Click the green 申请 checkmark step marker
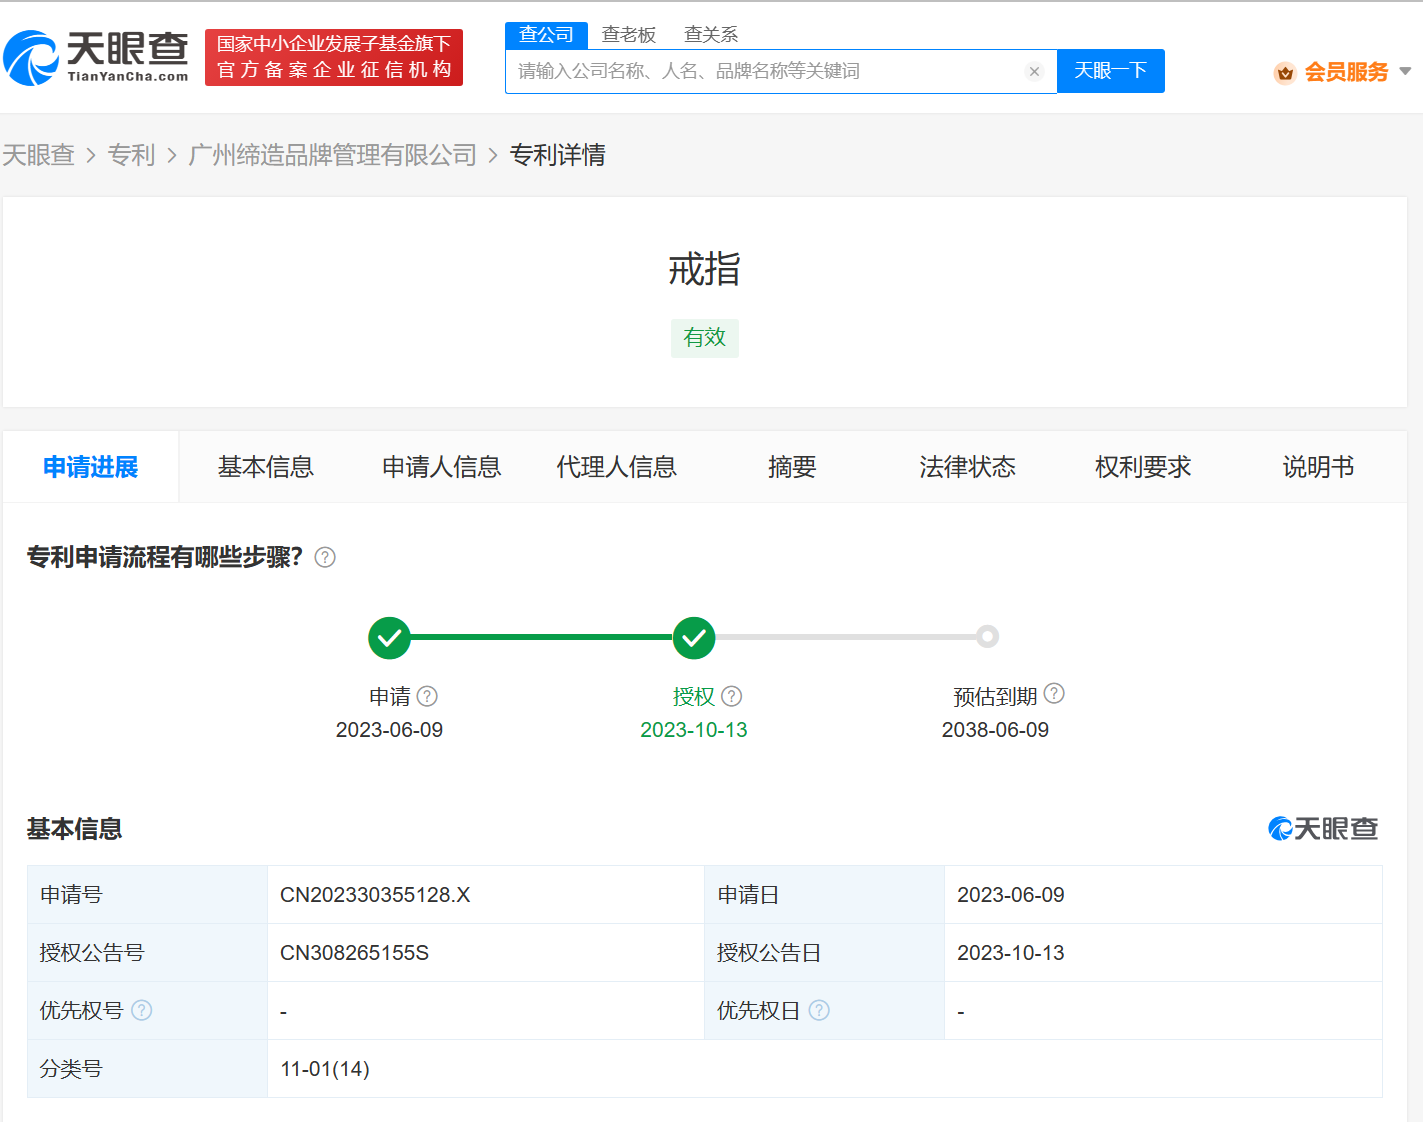Image resolution: width=1423 pixels, height=1122 pixels. tap(389, 637)
